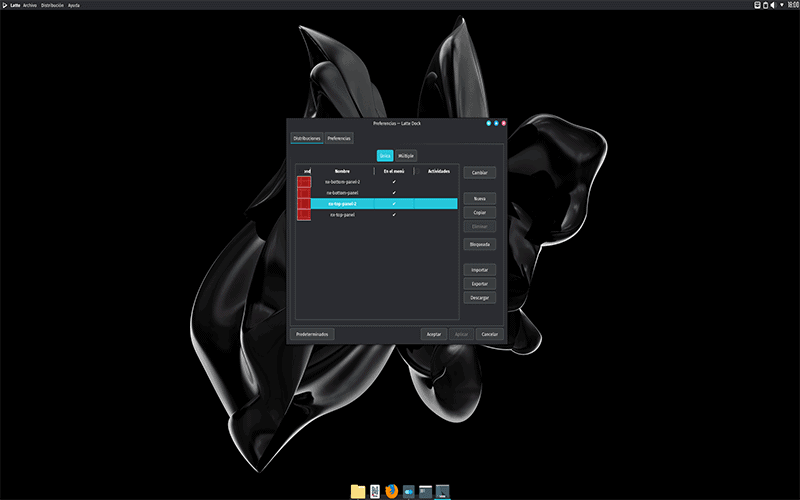The width and height of the screenshot is (800, 500).
Task: Click the Latte logo in top panel
Action: click(4, 5)
